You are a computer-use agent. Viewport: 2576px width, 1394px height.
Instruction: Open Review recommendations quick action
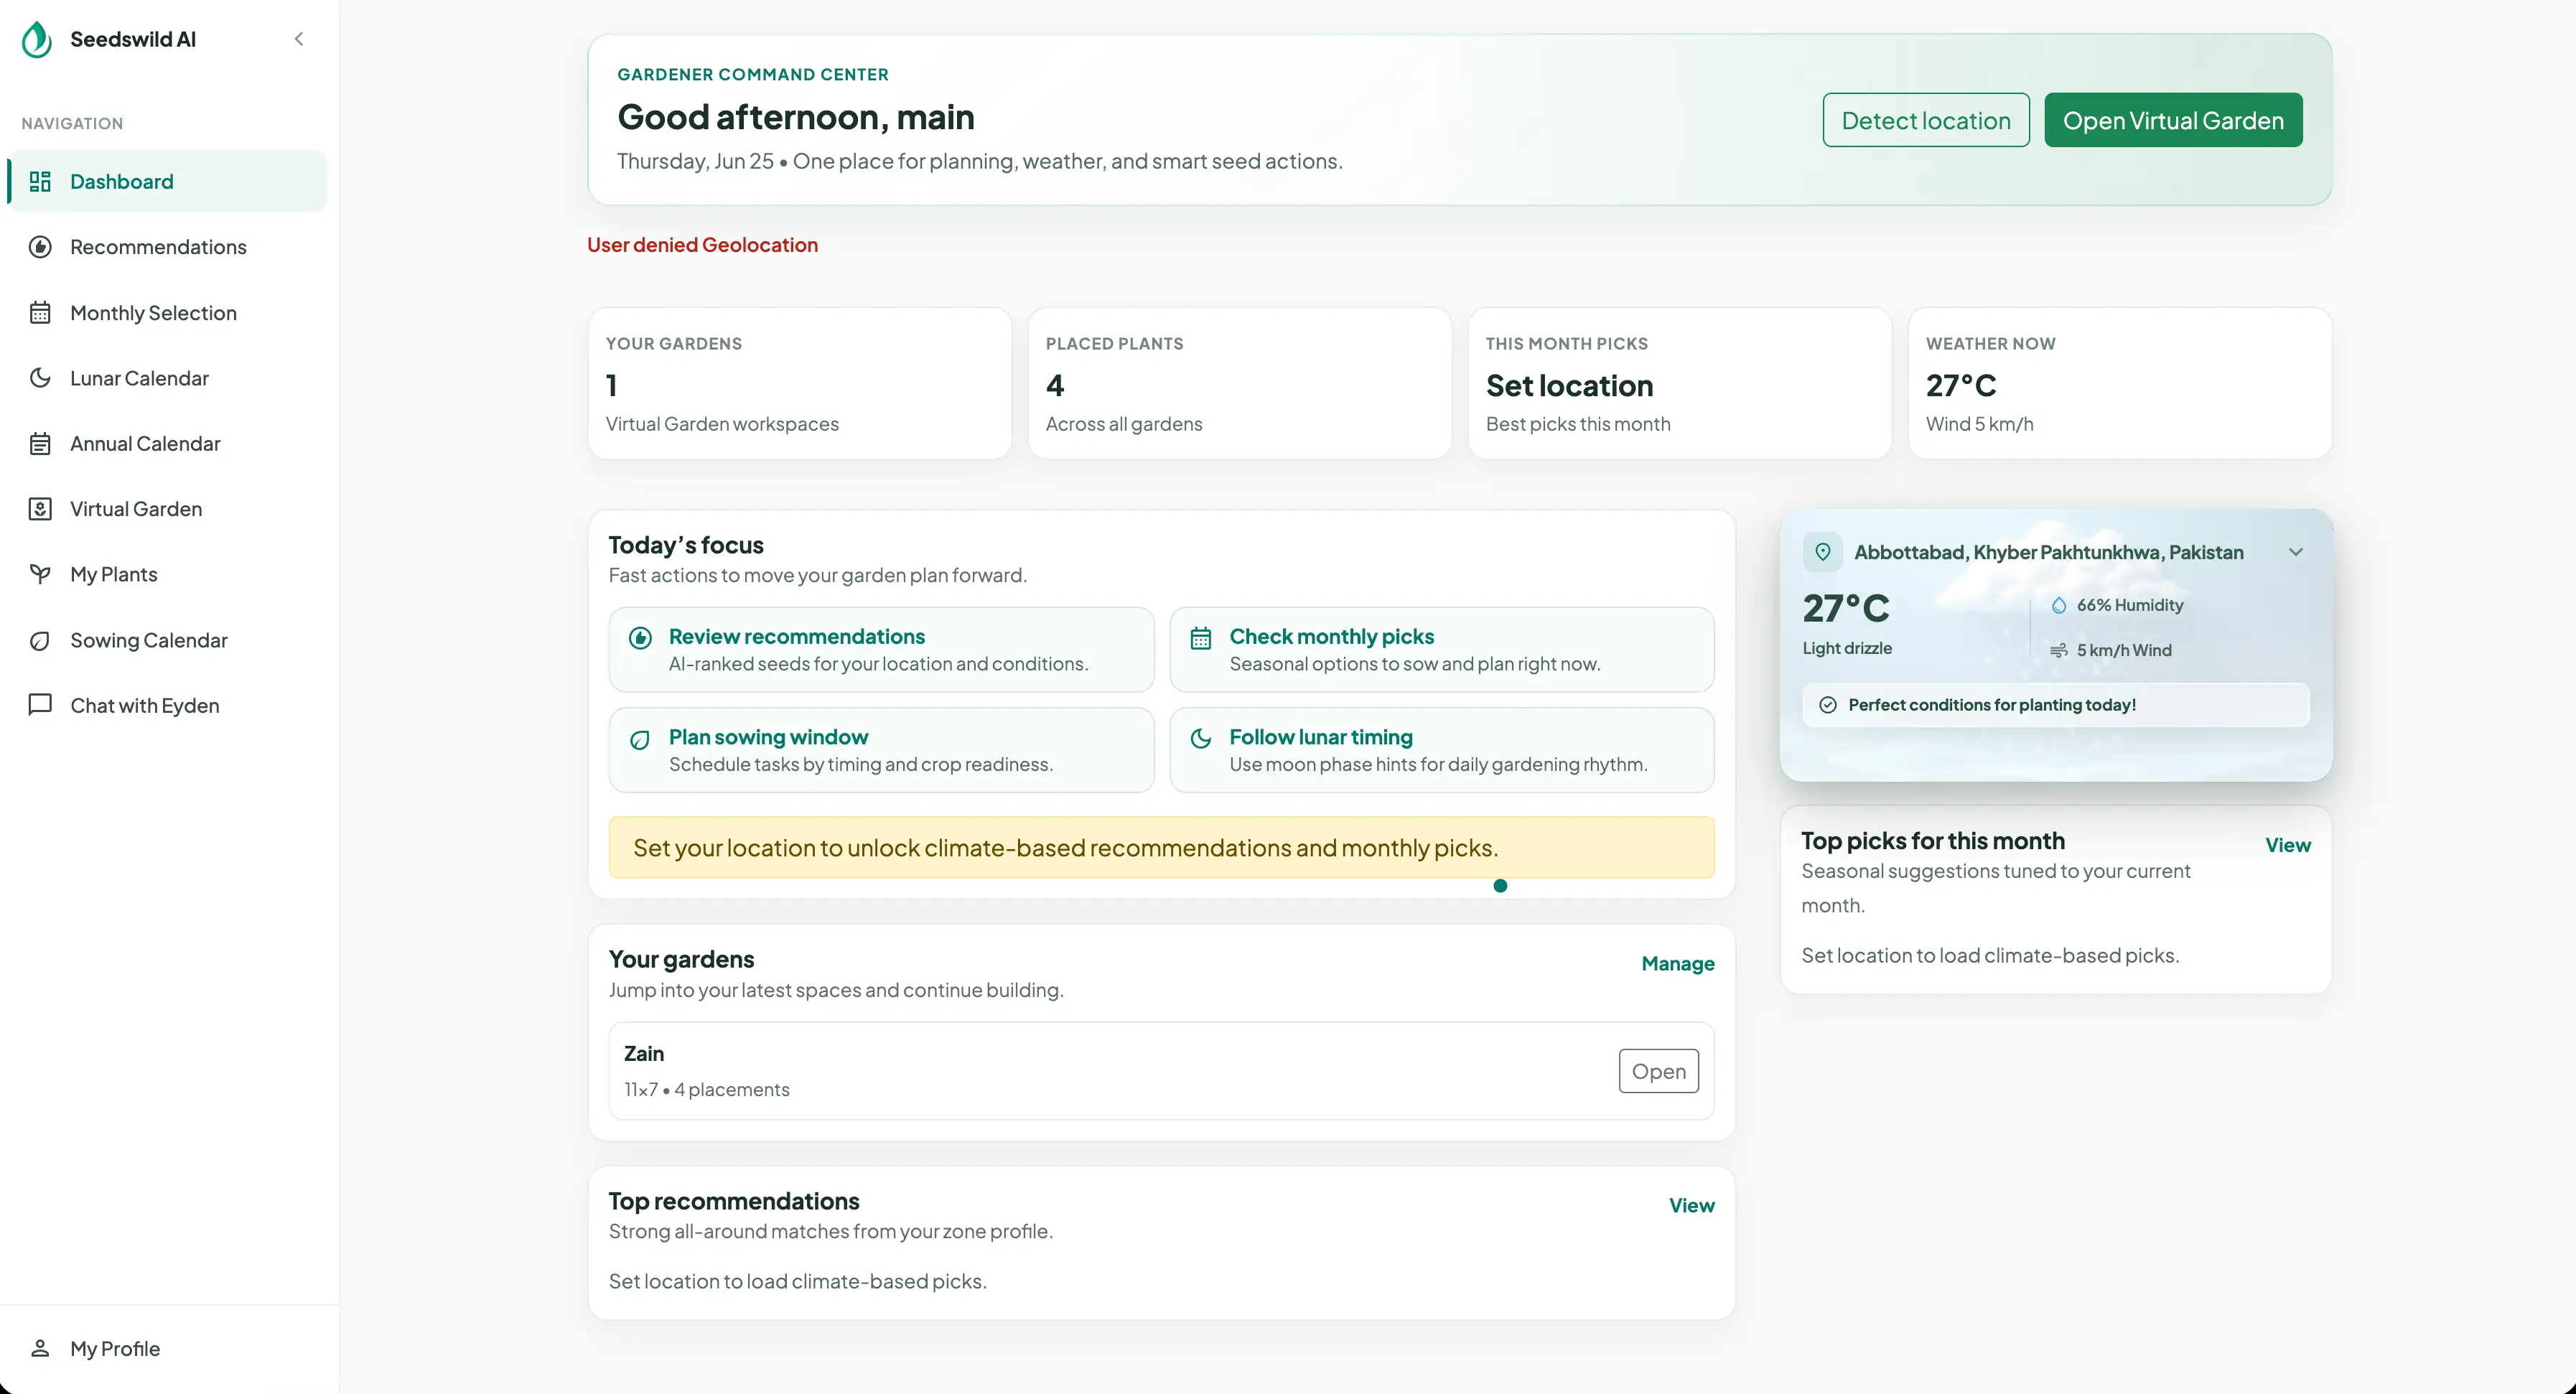(881, 650)
